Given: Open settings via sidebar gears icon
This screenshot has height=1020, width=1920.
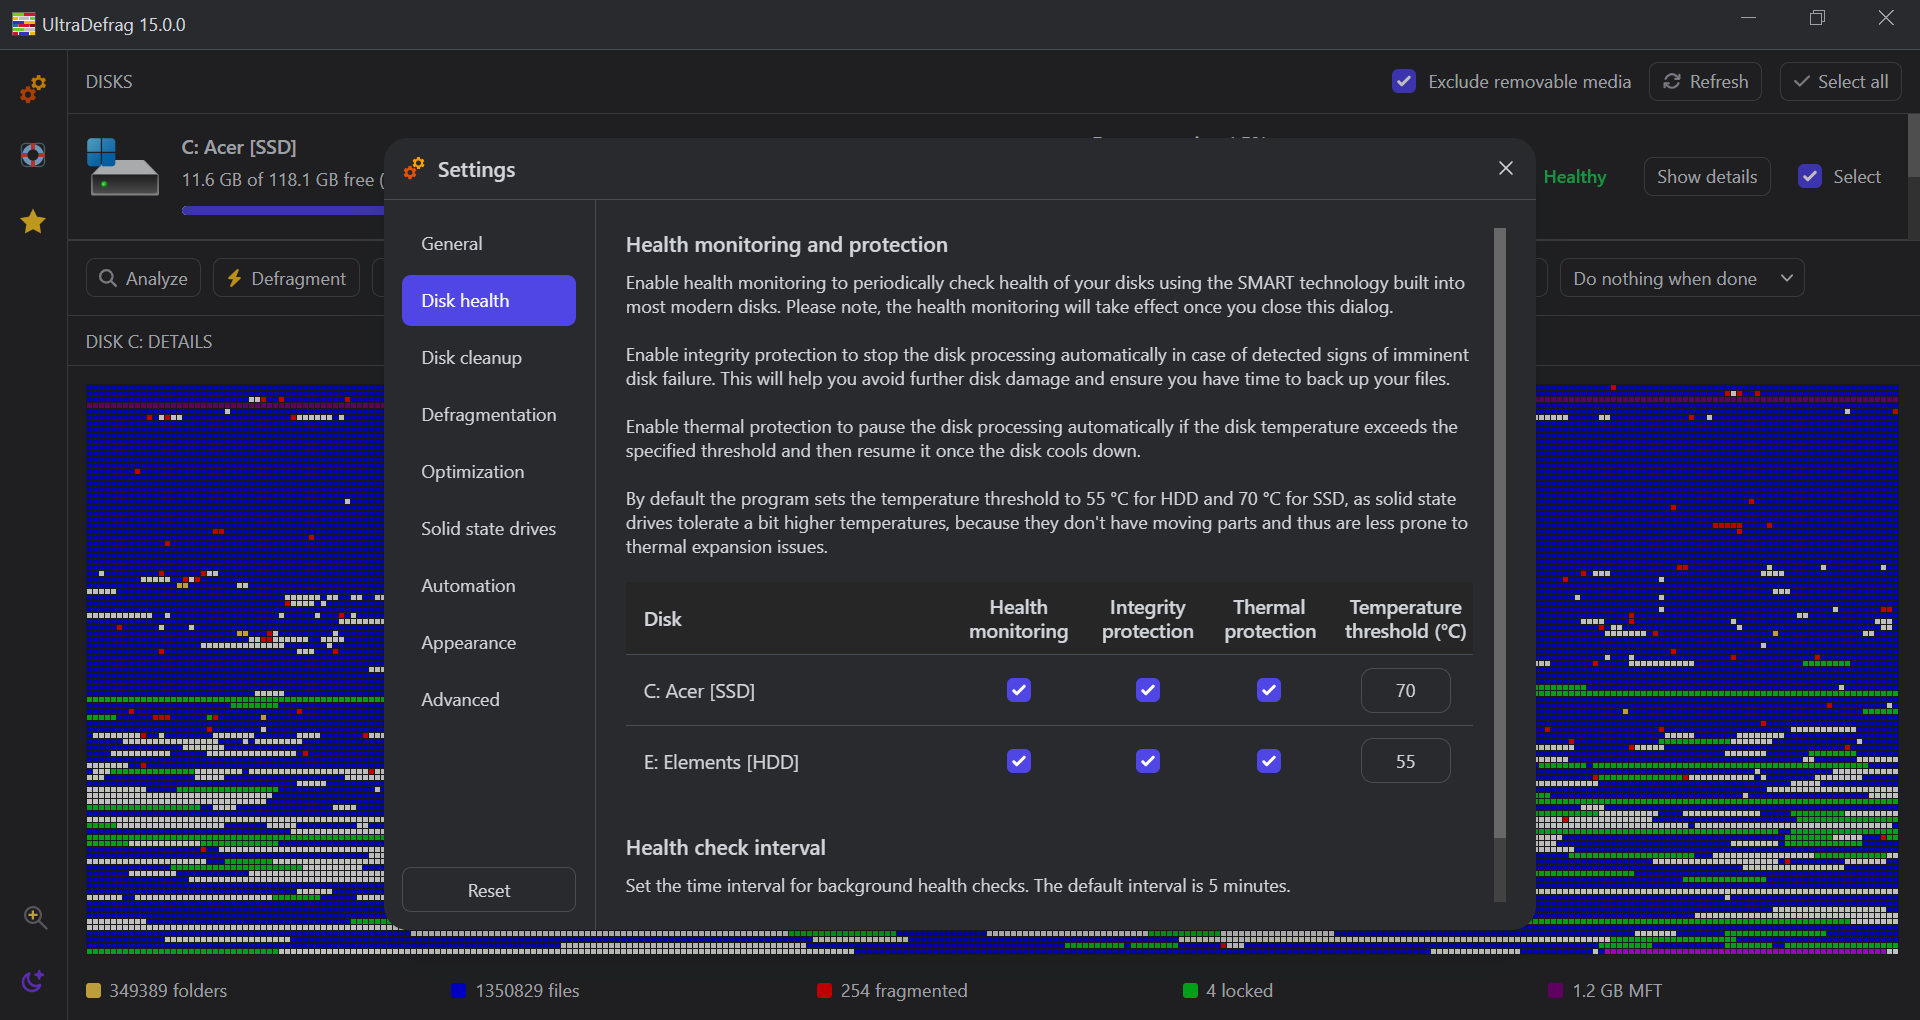Looking at the screenshot, I should tap(33, 89).
